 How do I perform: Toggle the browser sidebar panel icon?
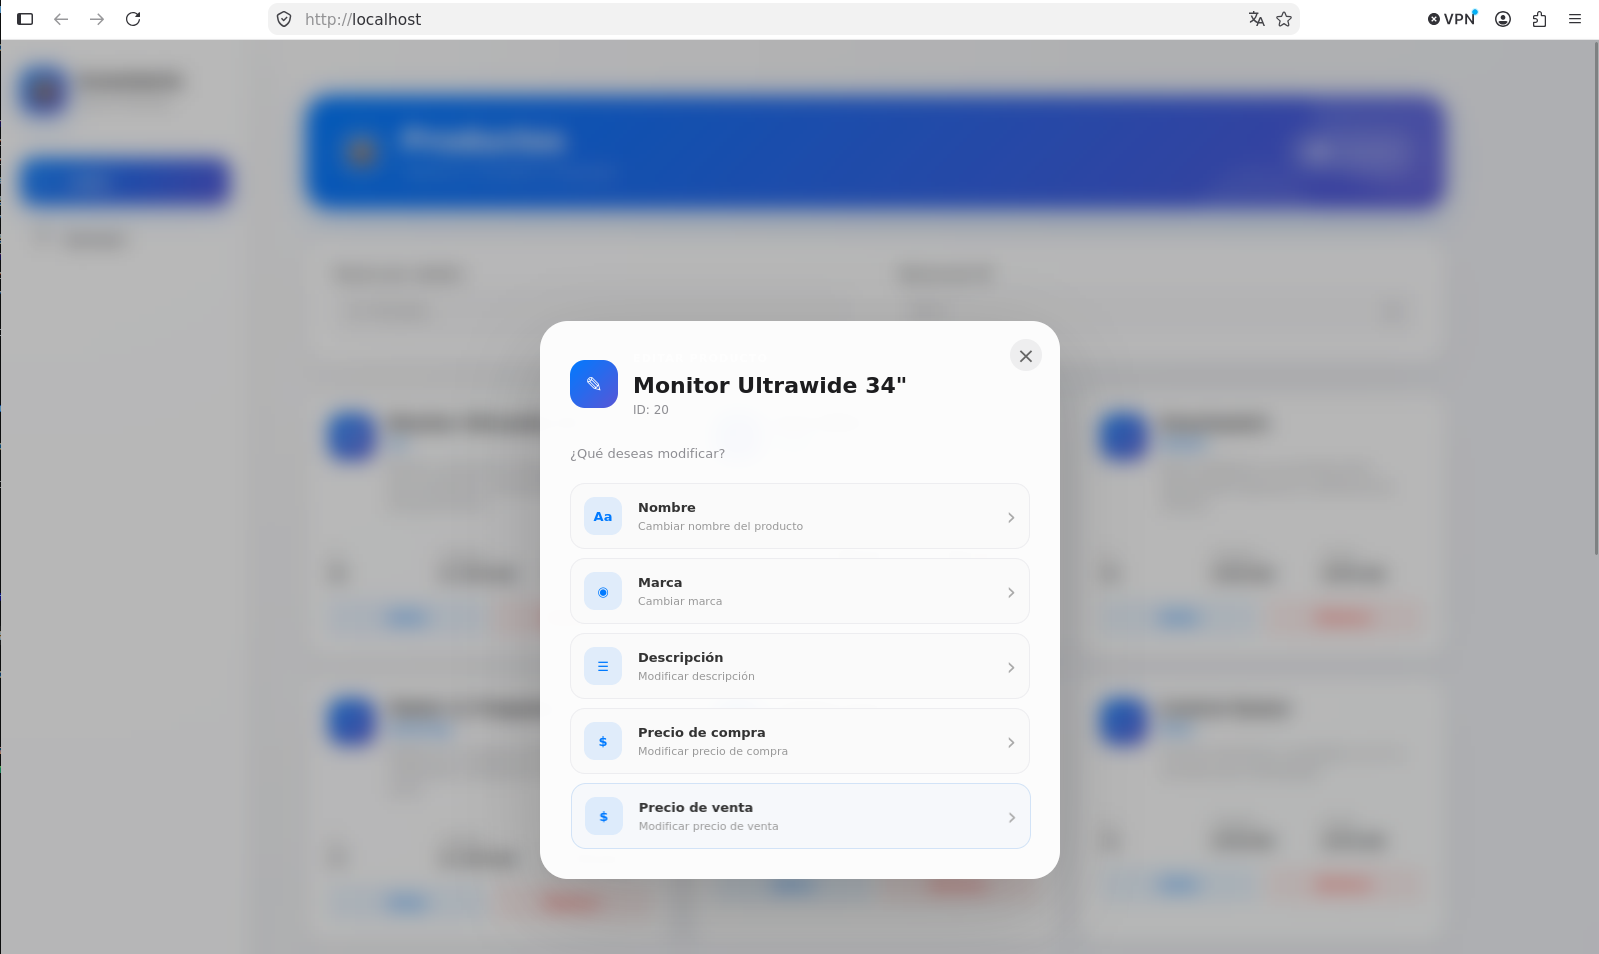[25, 19]
